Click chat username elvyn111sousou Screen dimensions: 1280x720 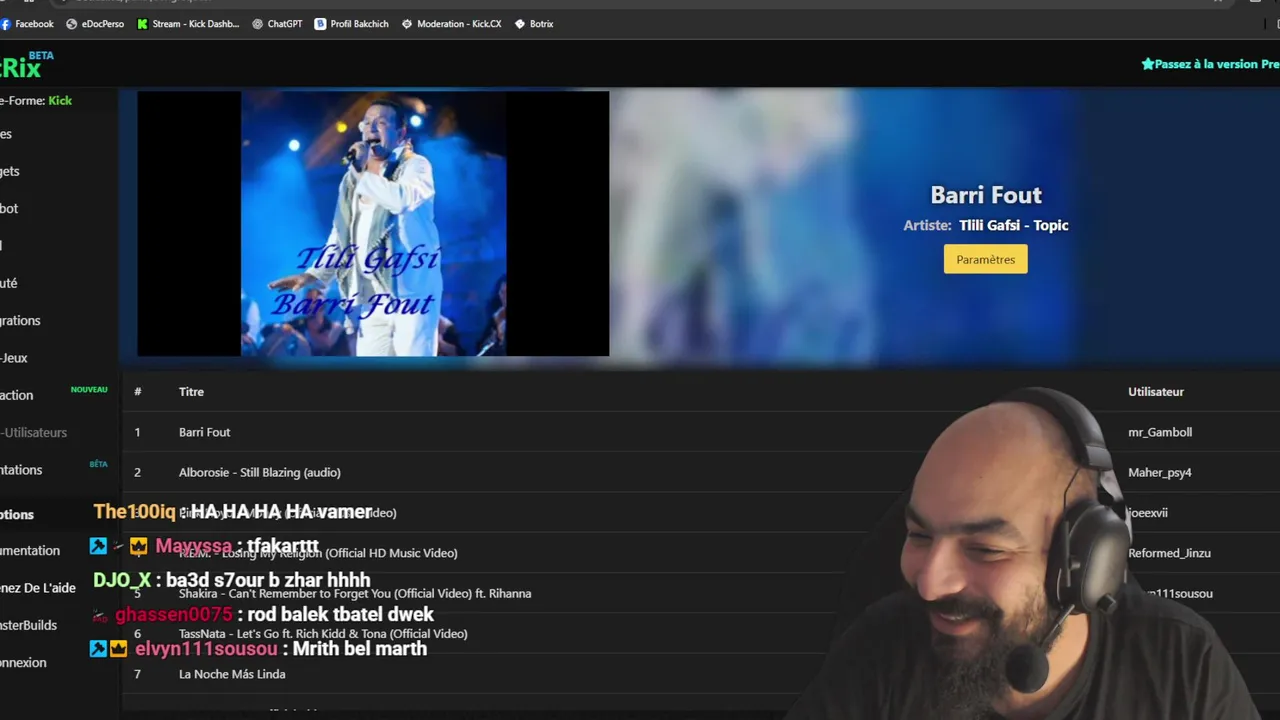[206, 649]
